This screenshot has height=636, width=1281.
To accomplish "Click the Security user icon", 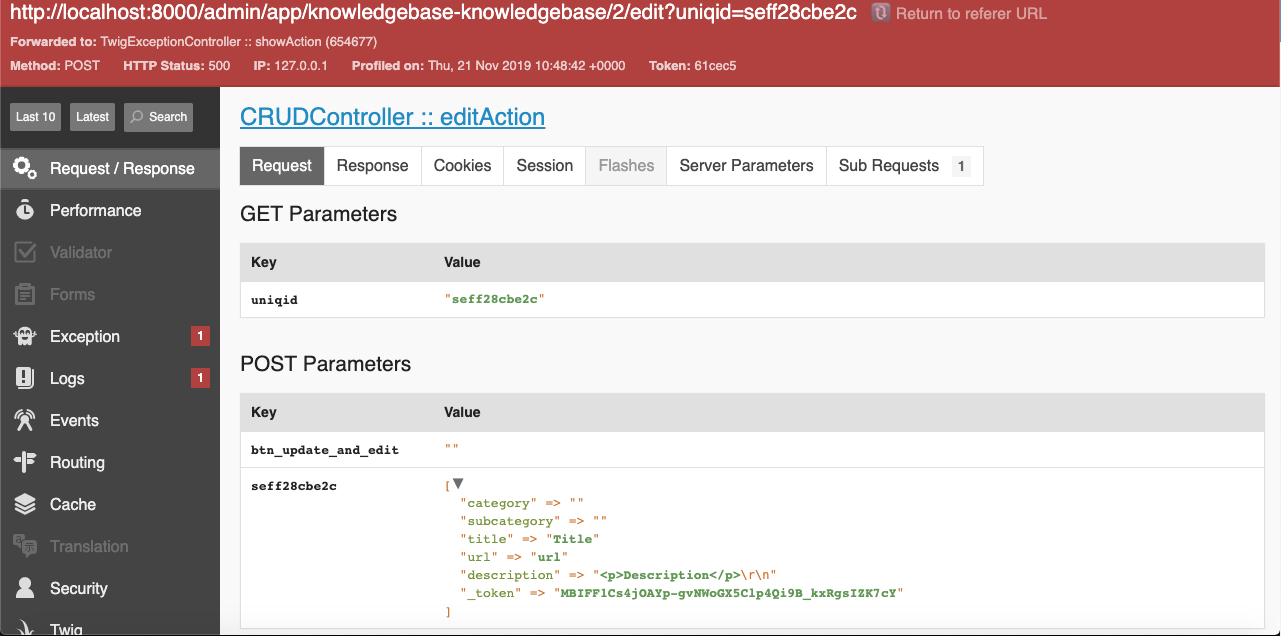I will tap(25, 588).
